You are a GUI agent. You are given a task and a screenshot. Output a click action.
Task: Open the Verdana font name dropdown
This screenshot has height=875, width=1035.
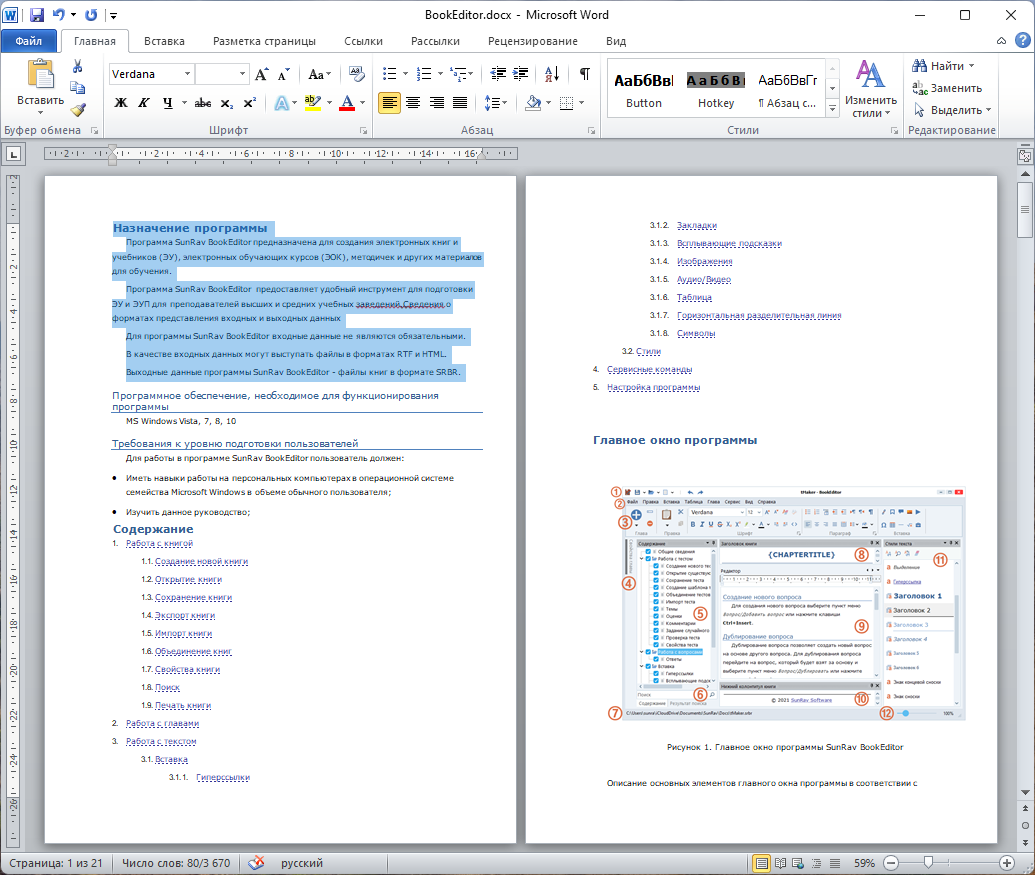pos(187,74)
